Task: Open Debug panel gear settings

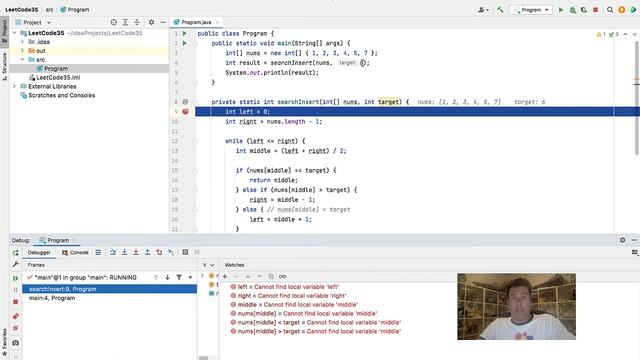Action: (x=622, y=240)
